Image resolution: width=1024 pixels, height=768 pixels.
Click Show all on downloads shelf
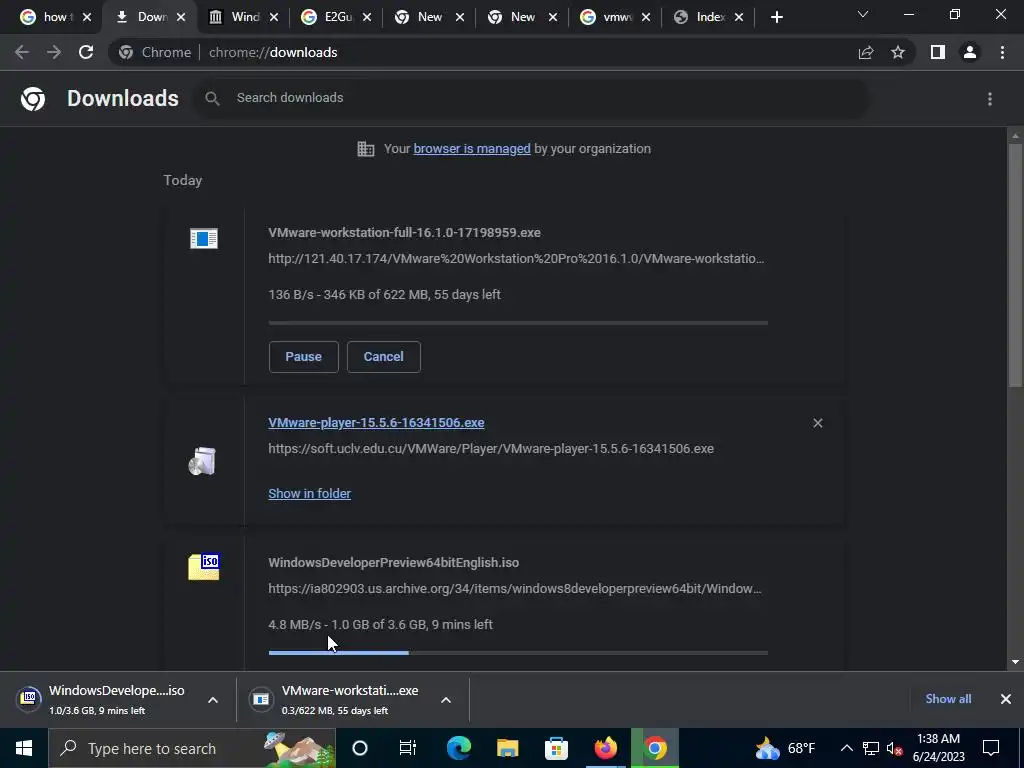click(948, 699)
